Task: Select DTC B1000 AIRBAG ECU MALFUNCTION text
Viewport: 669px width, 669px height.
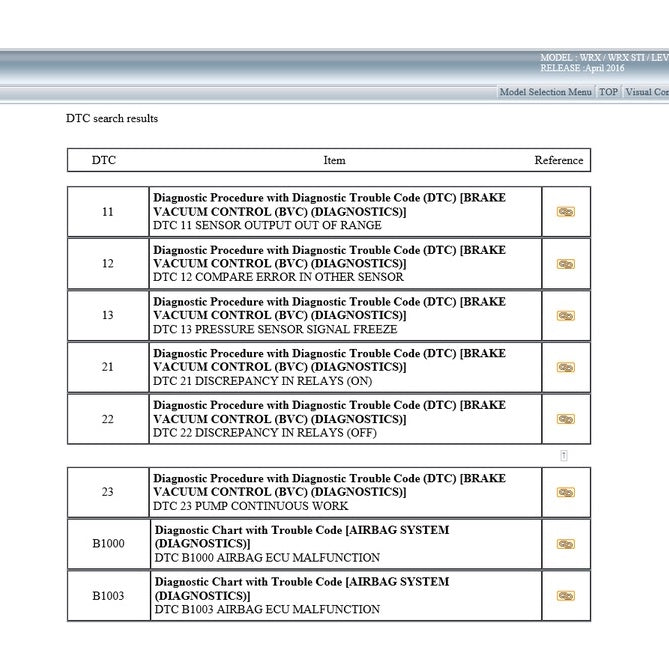Action: point(267,558)
